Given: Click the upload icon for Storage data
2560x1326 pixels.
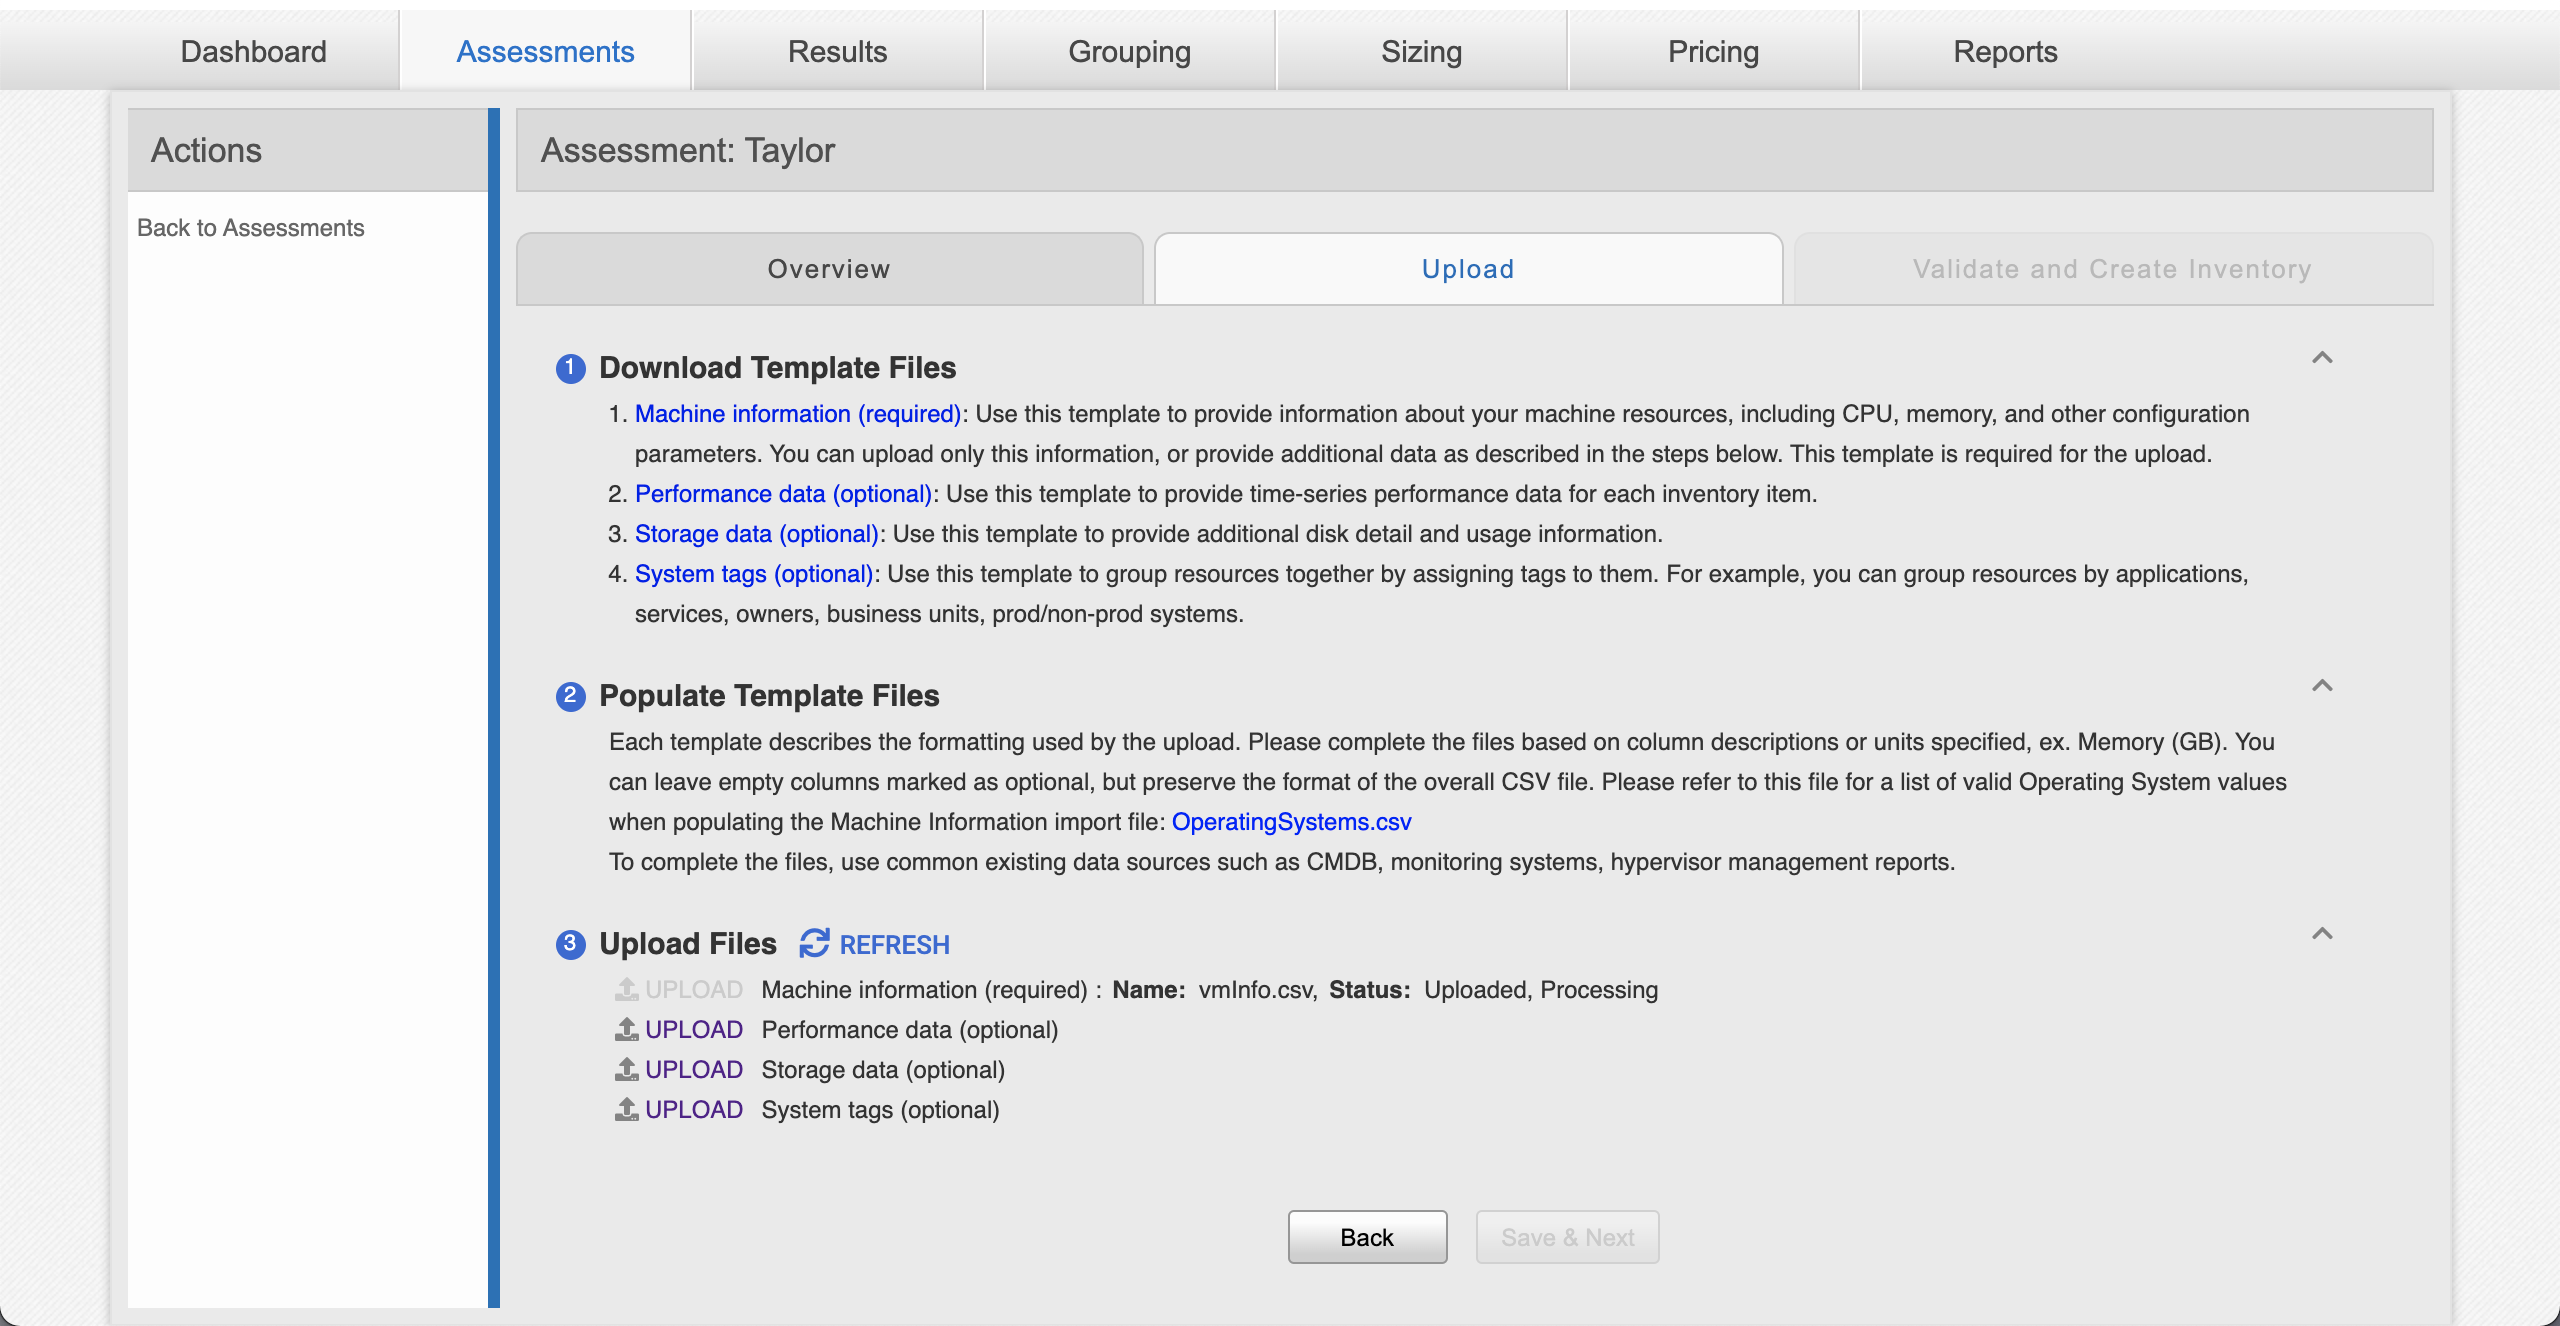Looking at the screenshot, I should (626, 1069).
